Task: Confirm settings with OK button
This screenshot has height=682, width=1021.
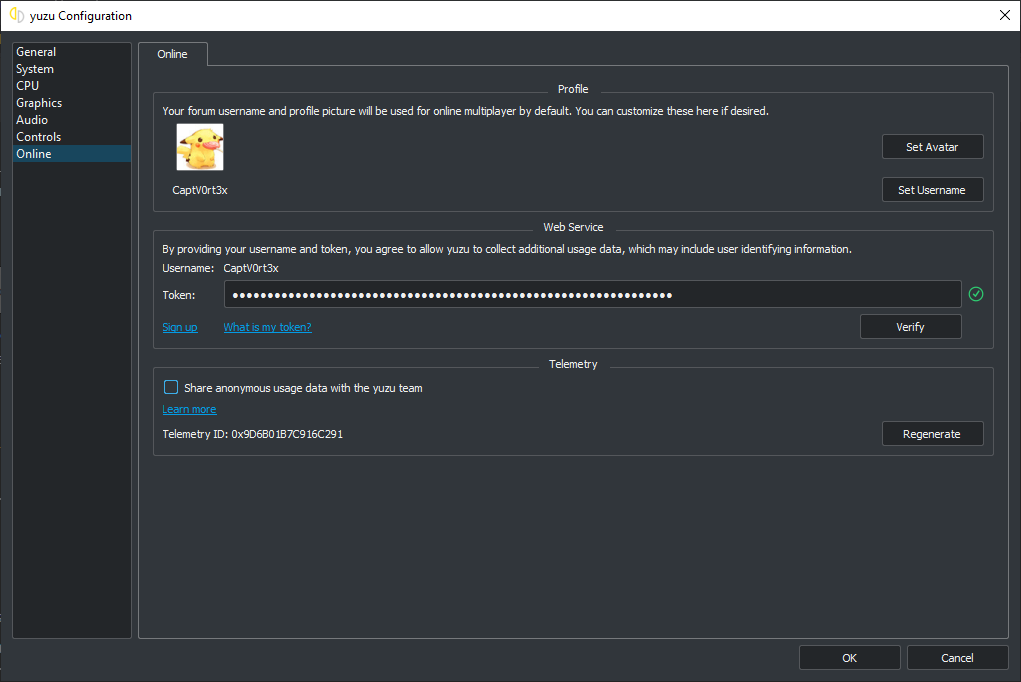Action: click(849, 657)
